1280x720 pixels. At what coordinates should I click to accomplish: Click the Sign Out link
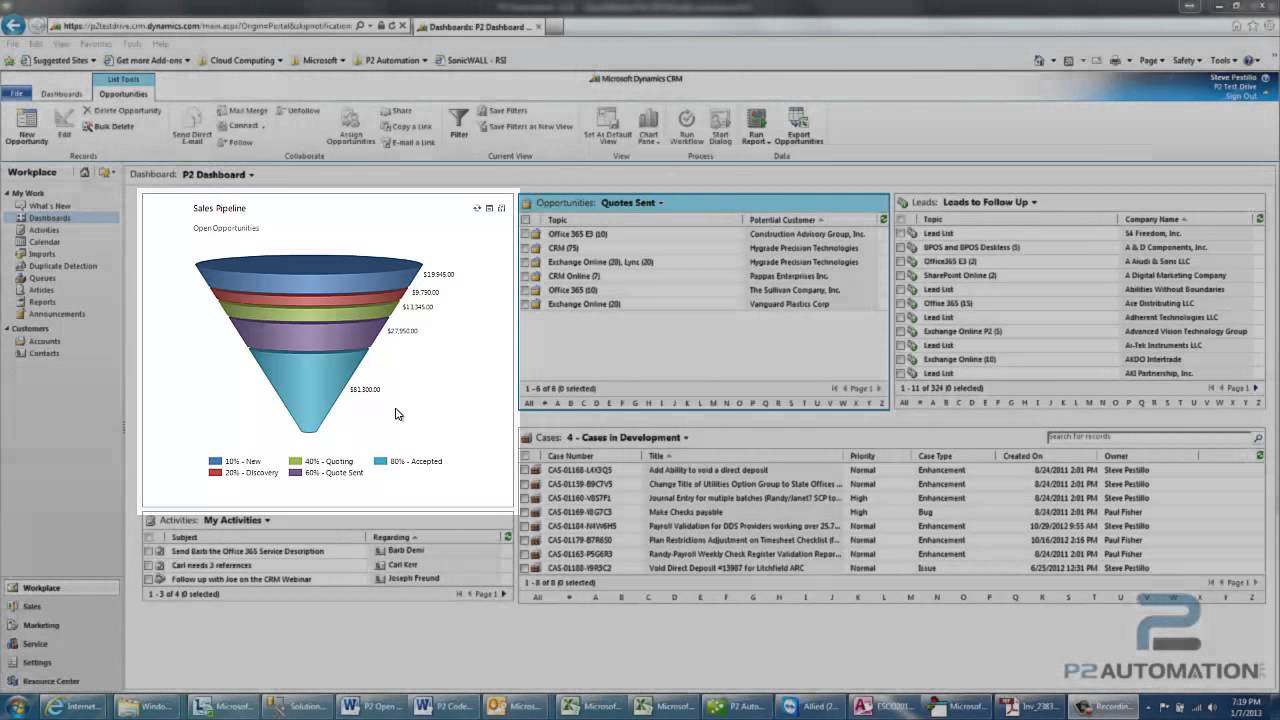(x=1241, y=96)
